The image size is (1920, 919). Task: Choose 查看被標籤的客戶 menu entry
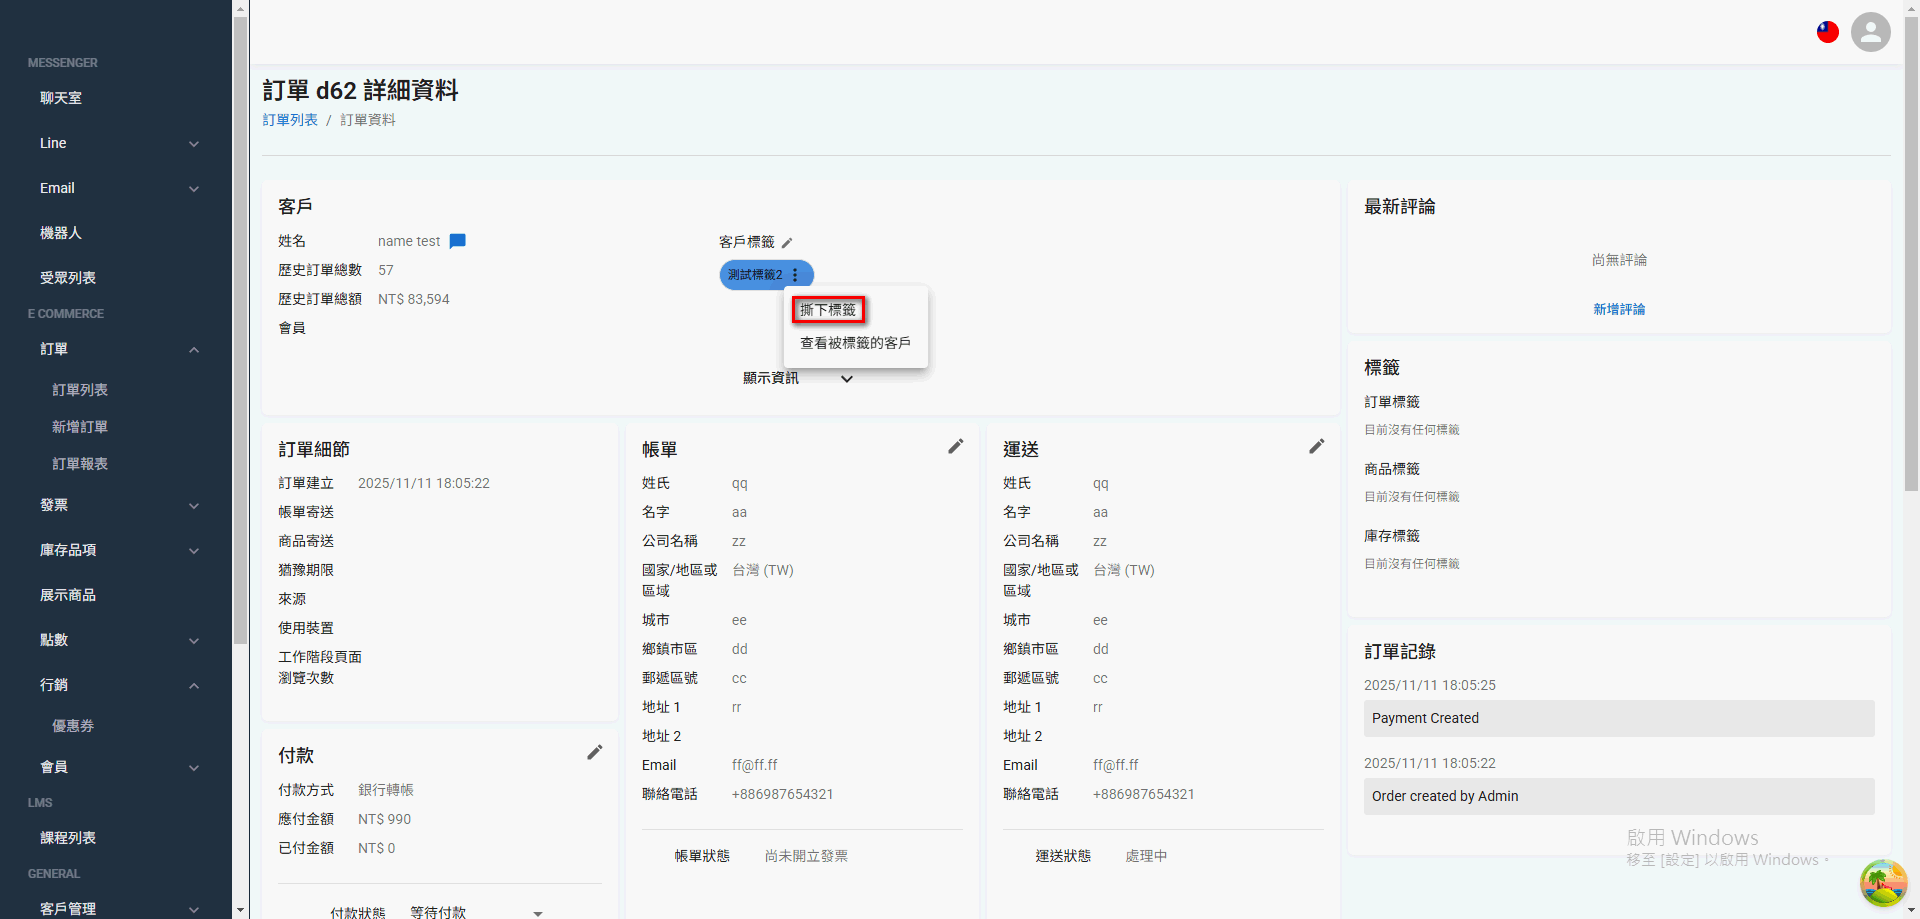[856, 343]
